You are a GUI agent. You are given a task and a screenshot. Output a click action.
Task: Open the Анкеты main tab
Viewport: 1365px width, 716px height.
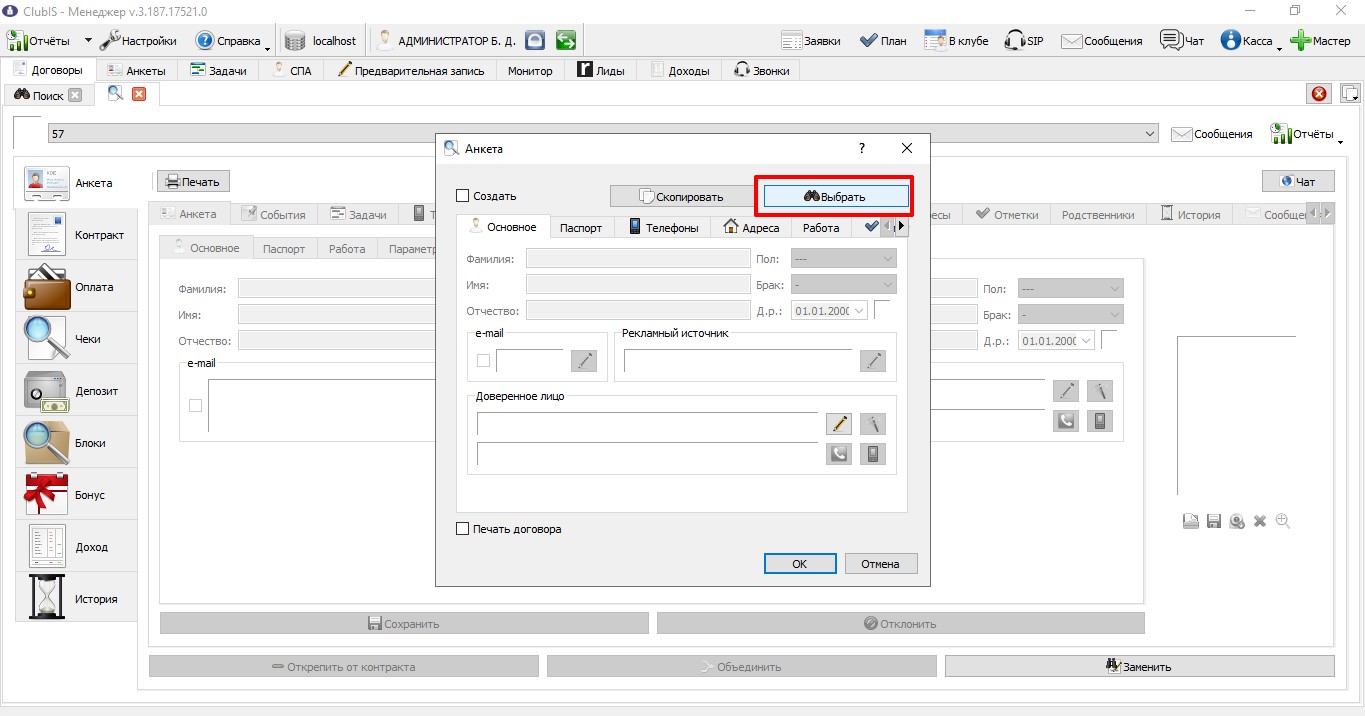pos(138,70)
